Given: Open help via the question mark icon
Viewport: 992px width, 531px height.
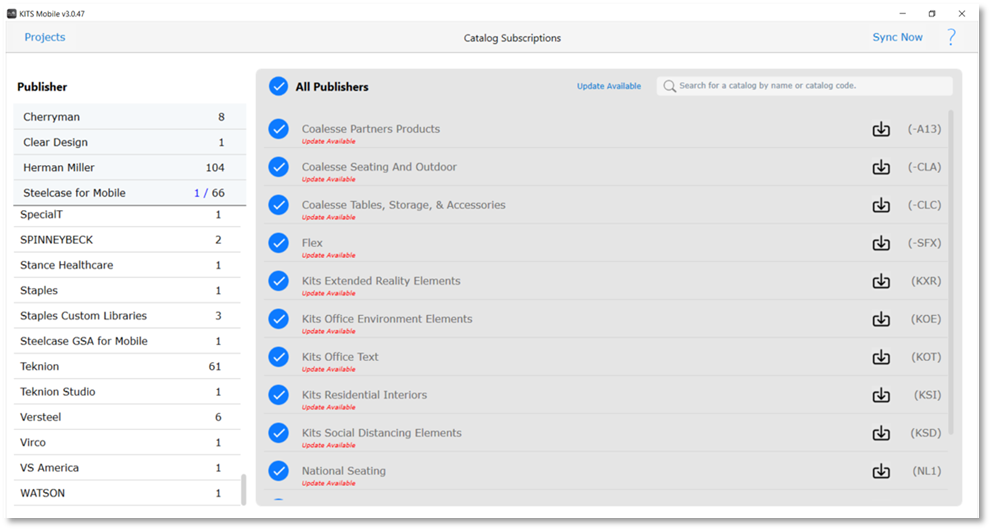Looking at the screenshot, I should (x=951, y=37).
